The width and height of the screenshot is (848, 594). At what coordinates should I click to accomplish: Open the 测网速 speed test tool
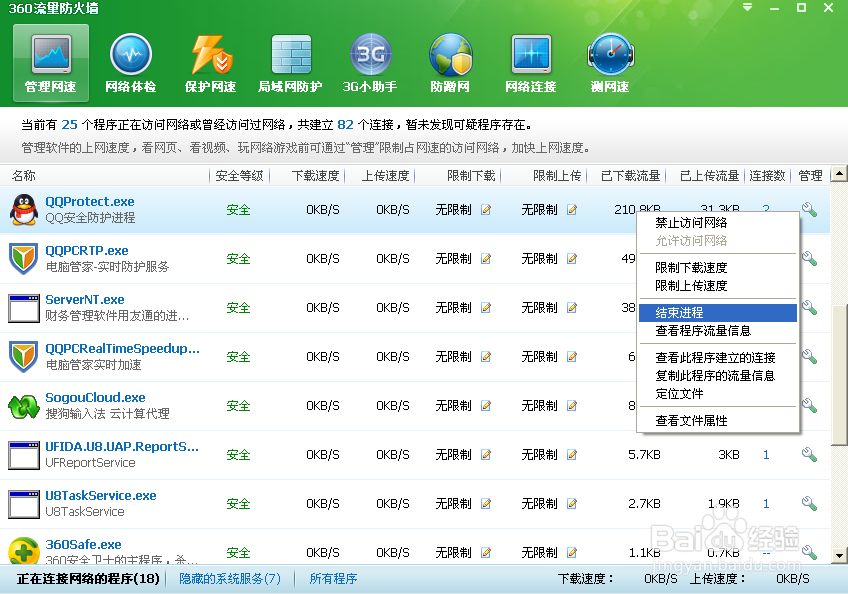pyautogui.click(x=610, y=63)
